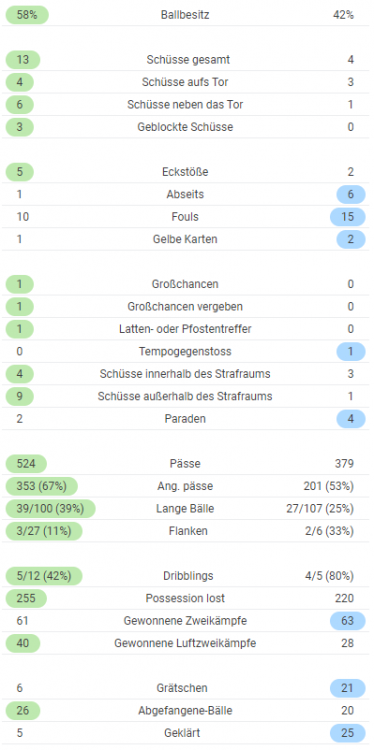This screenshot has height=750, width=374.
Task: Select the Schüsse aufs Tor label
Action: [185, 82]
